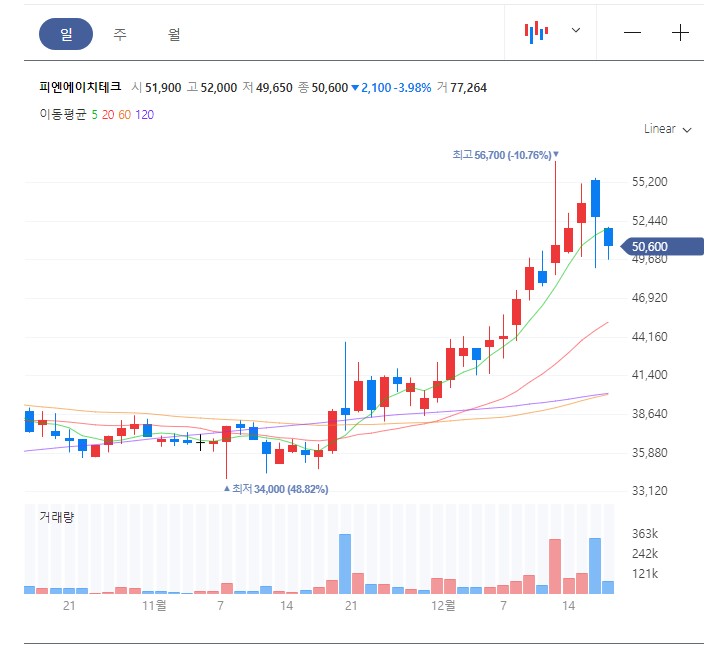Select the daily 일 chart tab
Image resolution: width=718 pixels, height=668 pixels.
coord(66,34)
